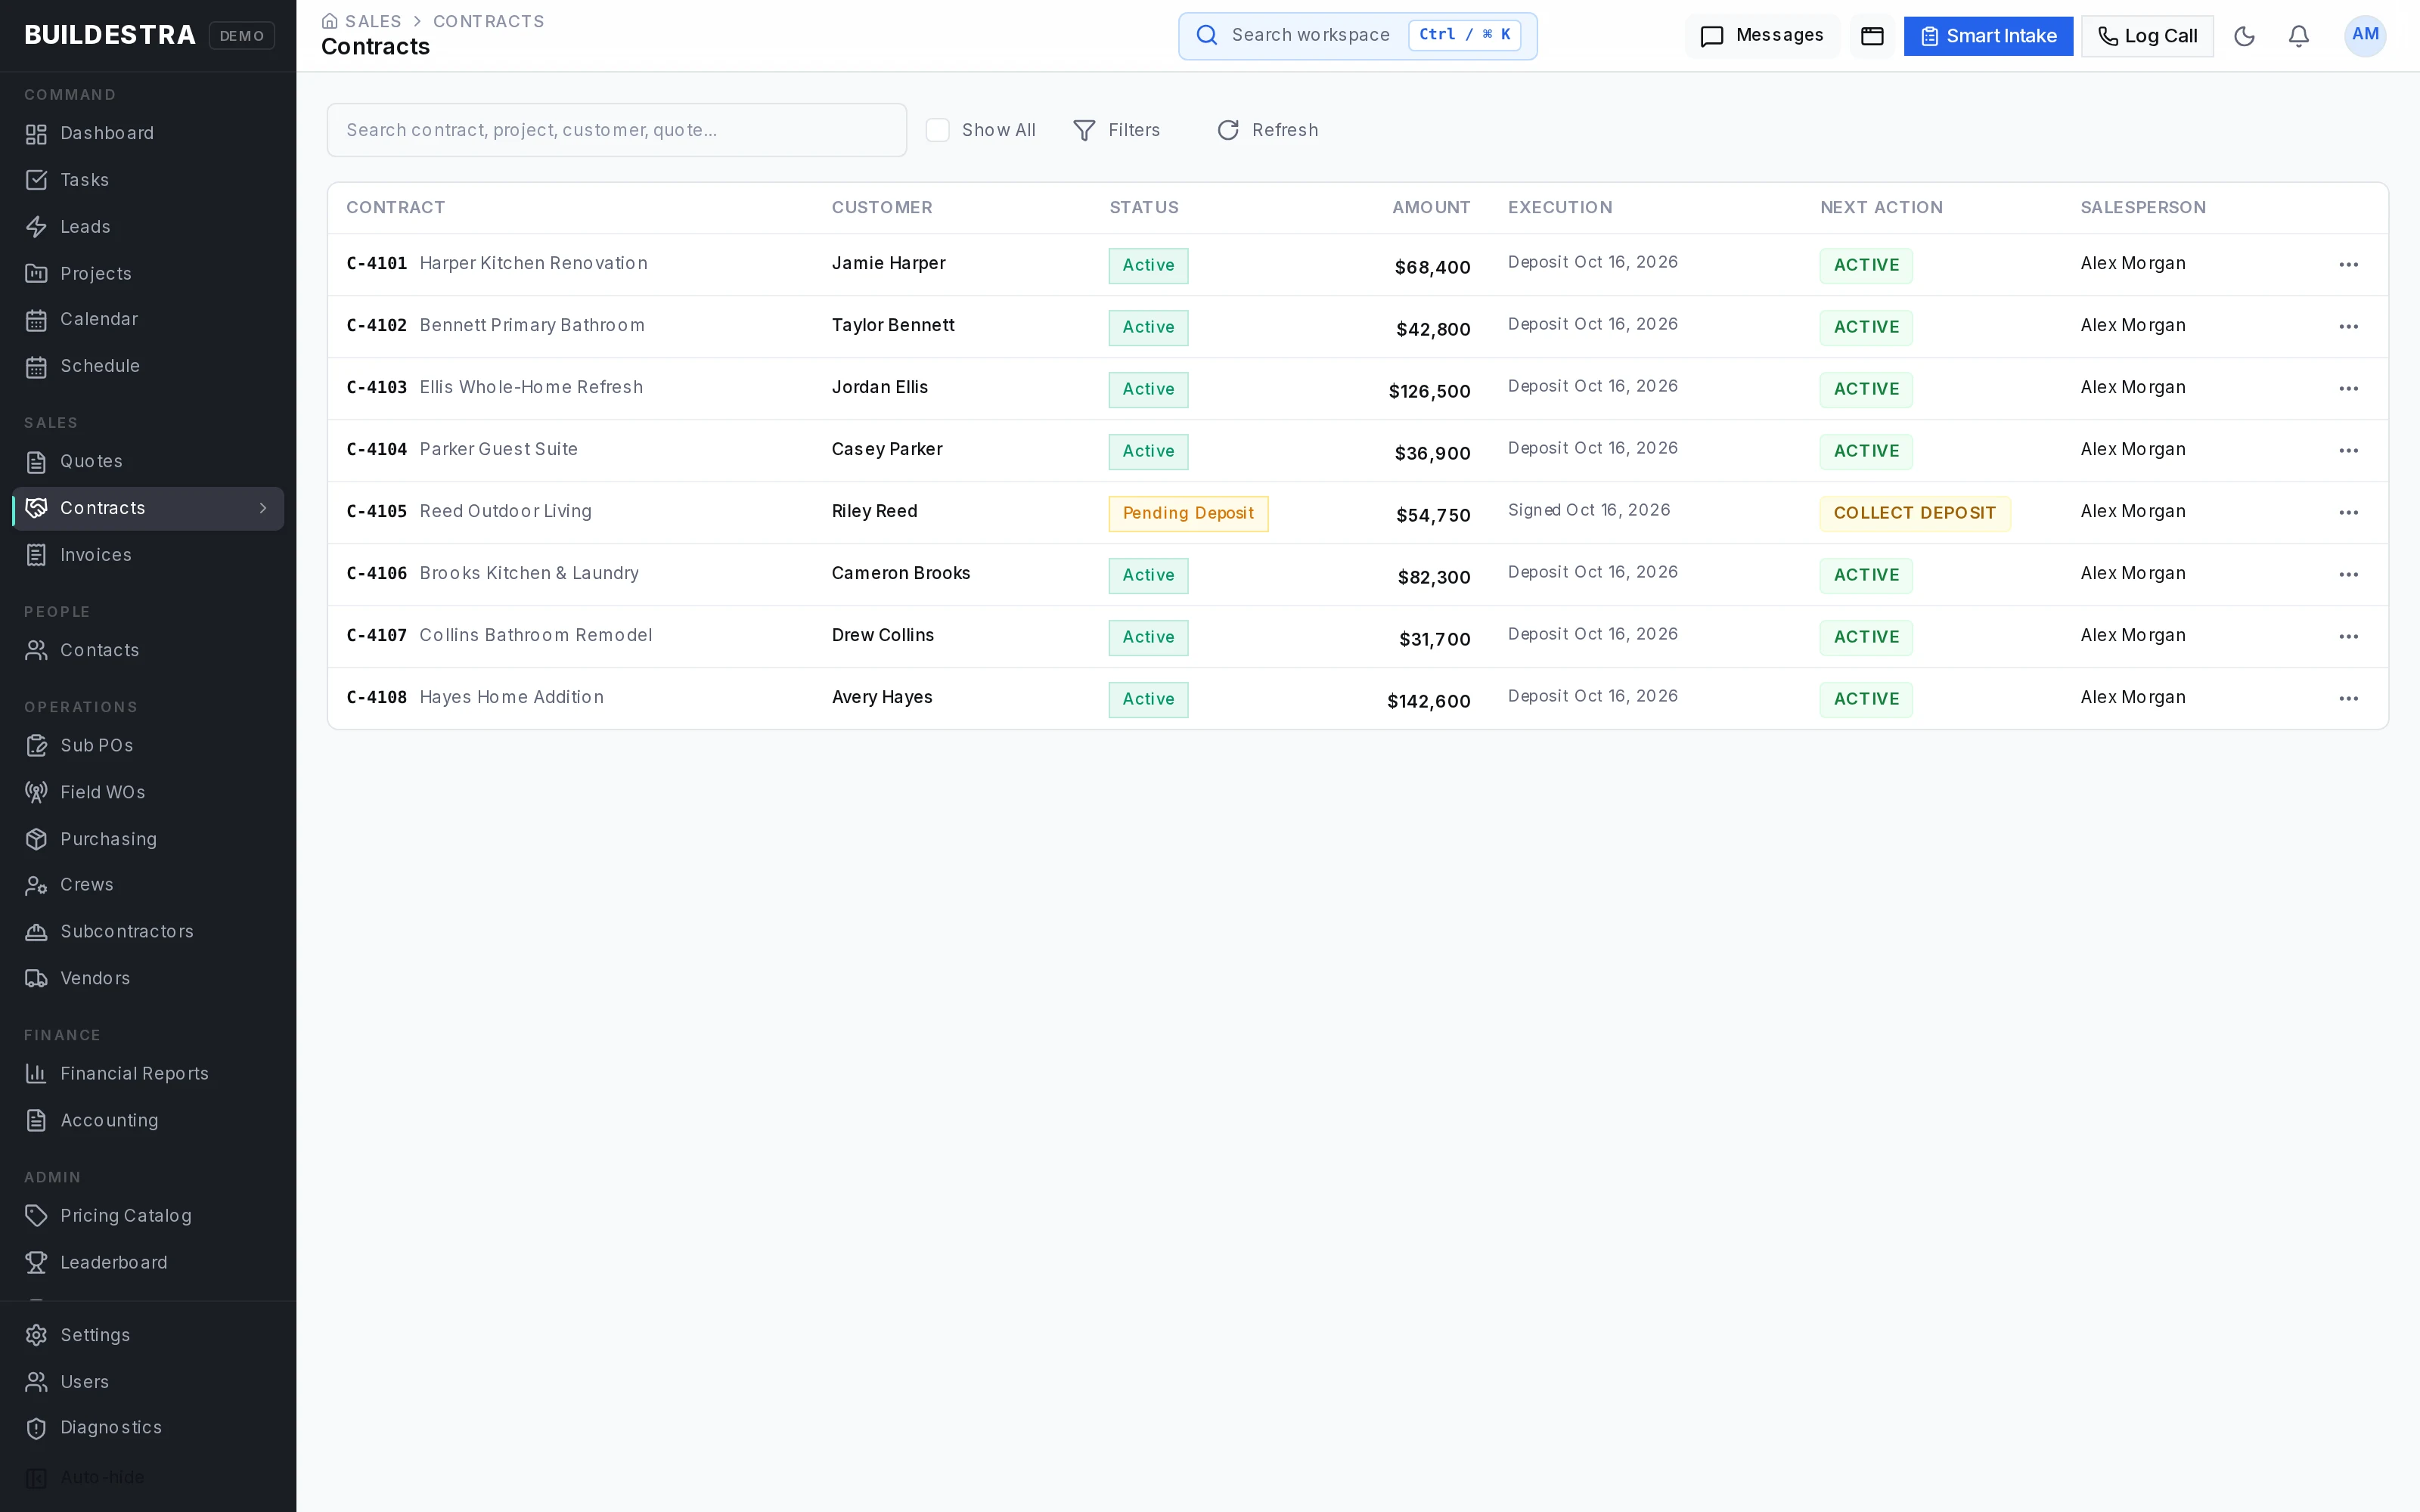This screenshot has height=1512, width=2420.
Task: Click the CONTRACTS breadcrumb text
Action: tap(488, 21)
